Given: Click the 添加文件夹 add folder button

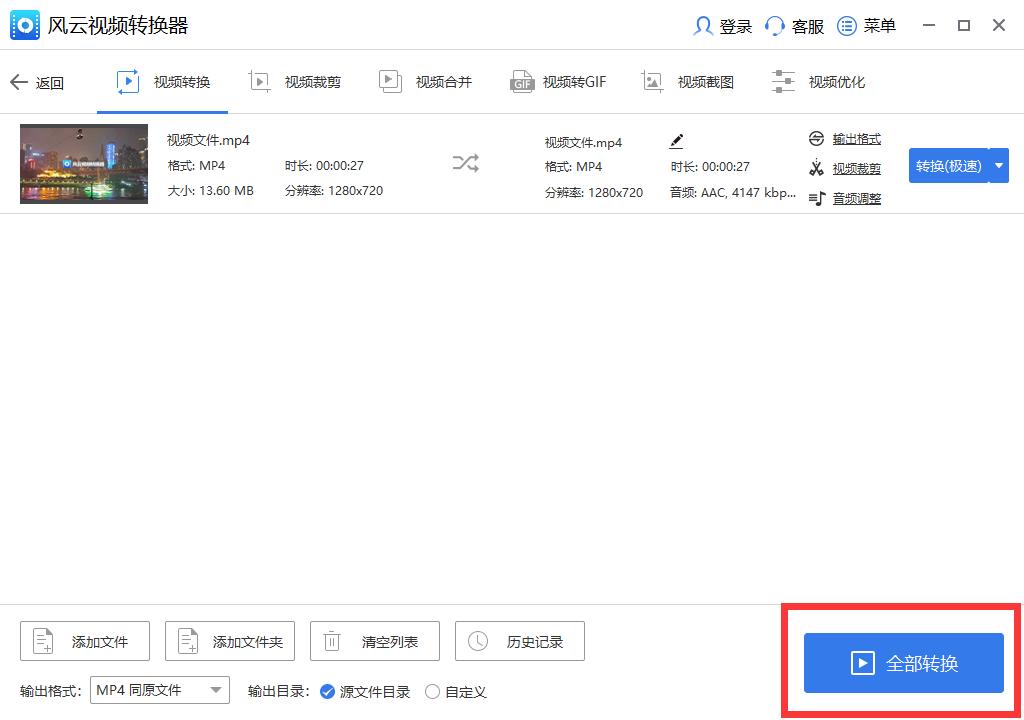Looking at the screenshot, I should pos(229,640).
